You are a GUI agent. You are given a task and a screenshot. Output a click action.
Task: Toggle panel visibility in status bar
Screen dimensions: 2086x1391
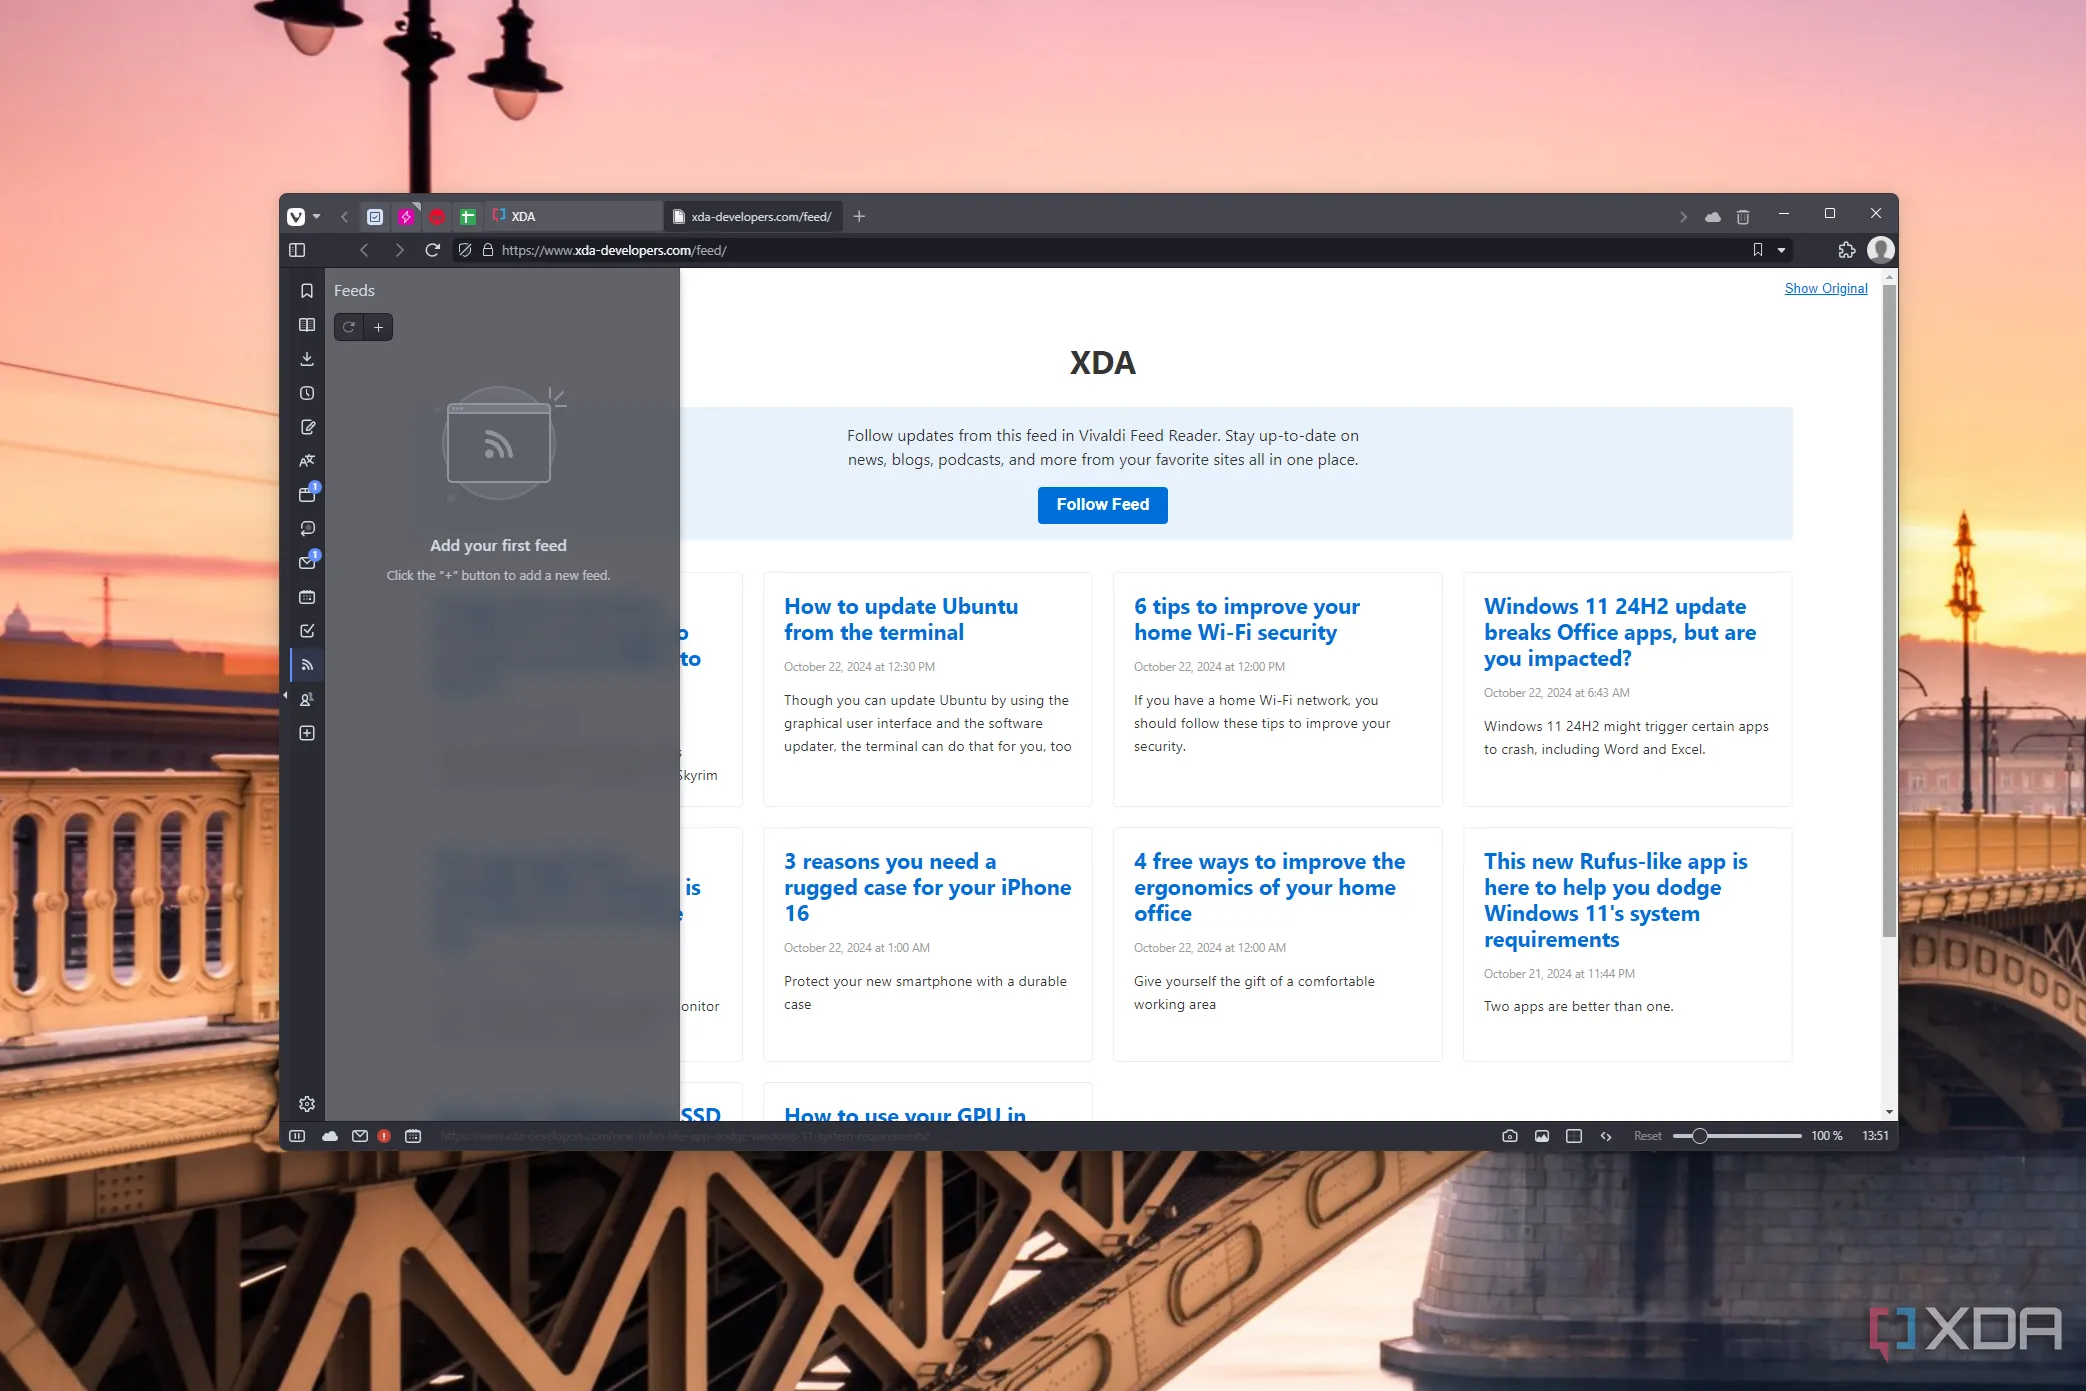297,1136
